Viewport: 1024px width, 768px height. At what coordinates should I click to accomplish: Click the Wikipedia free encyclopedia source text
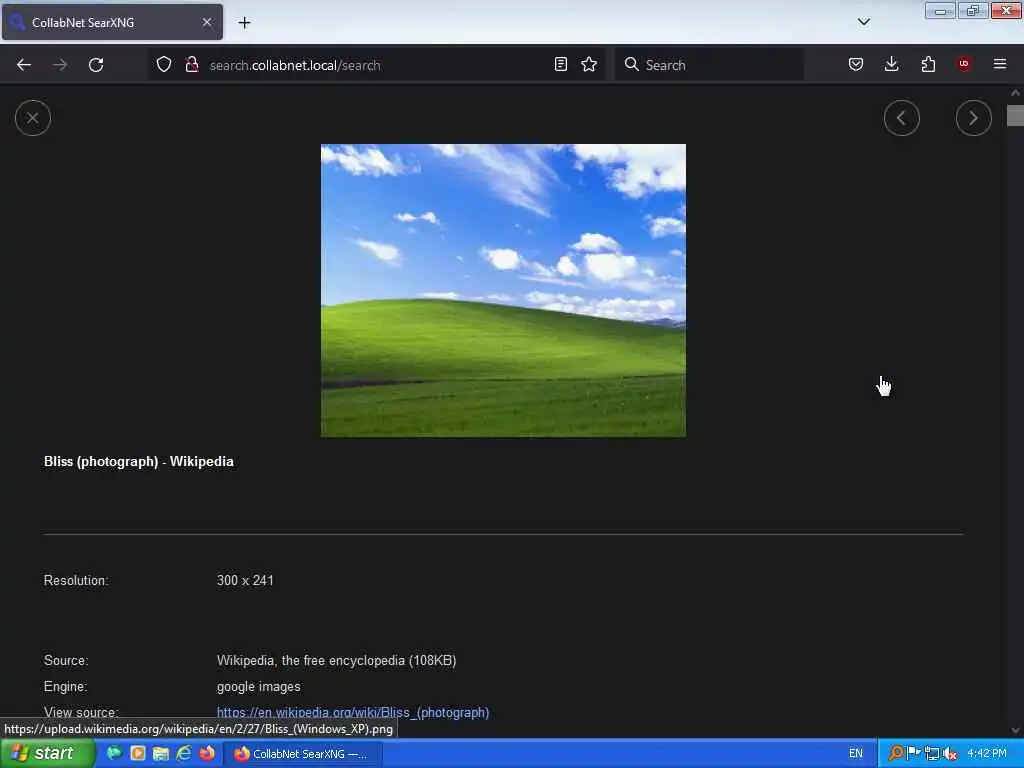336,660
